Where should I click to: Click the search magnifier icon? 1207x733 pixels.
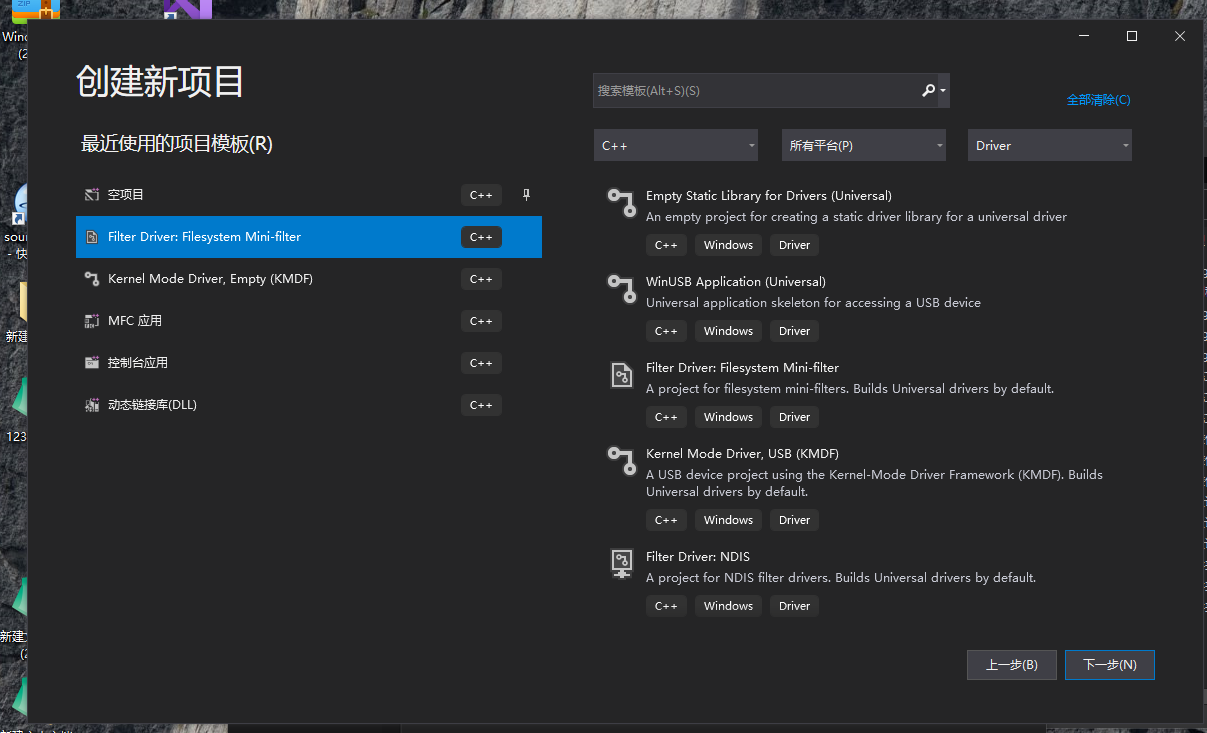tap(929, 91)
